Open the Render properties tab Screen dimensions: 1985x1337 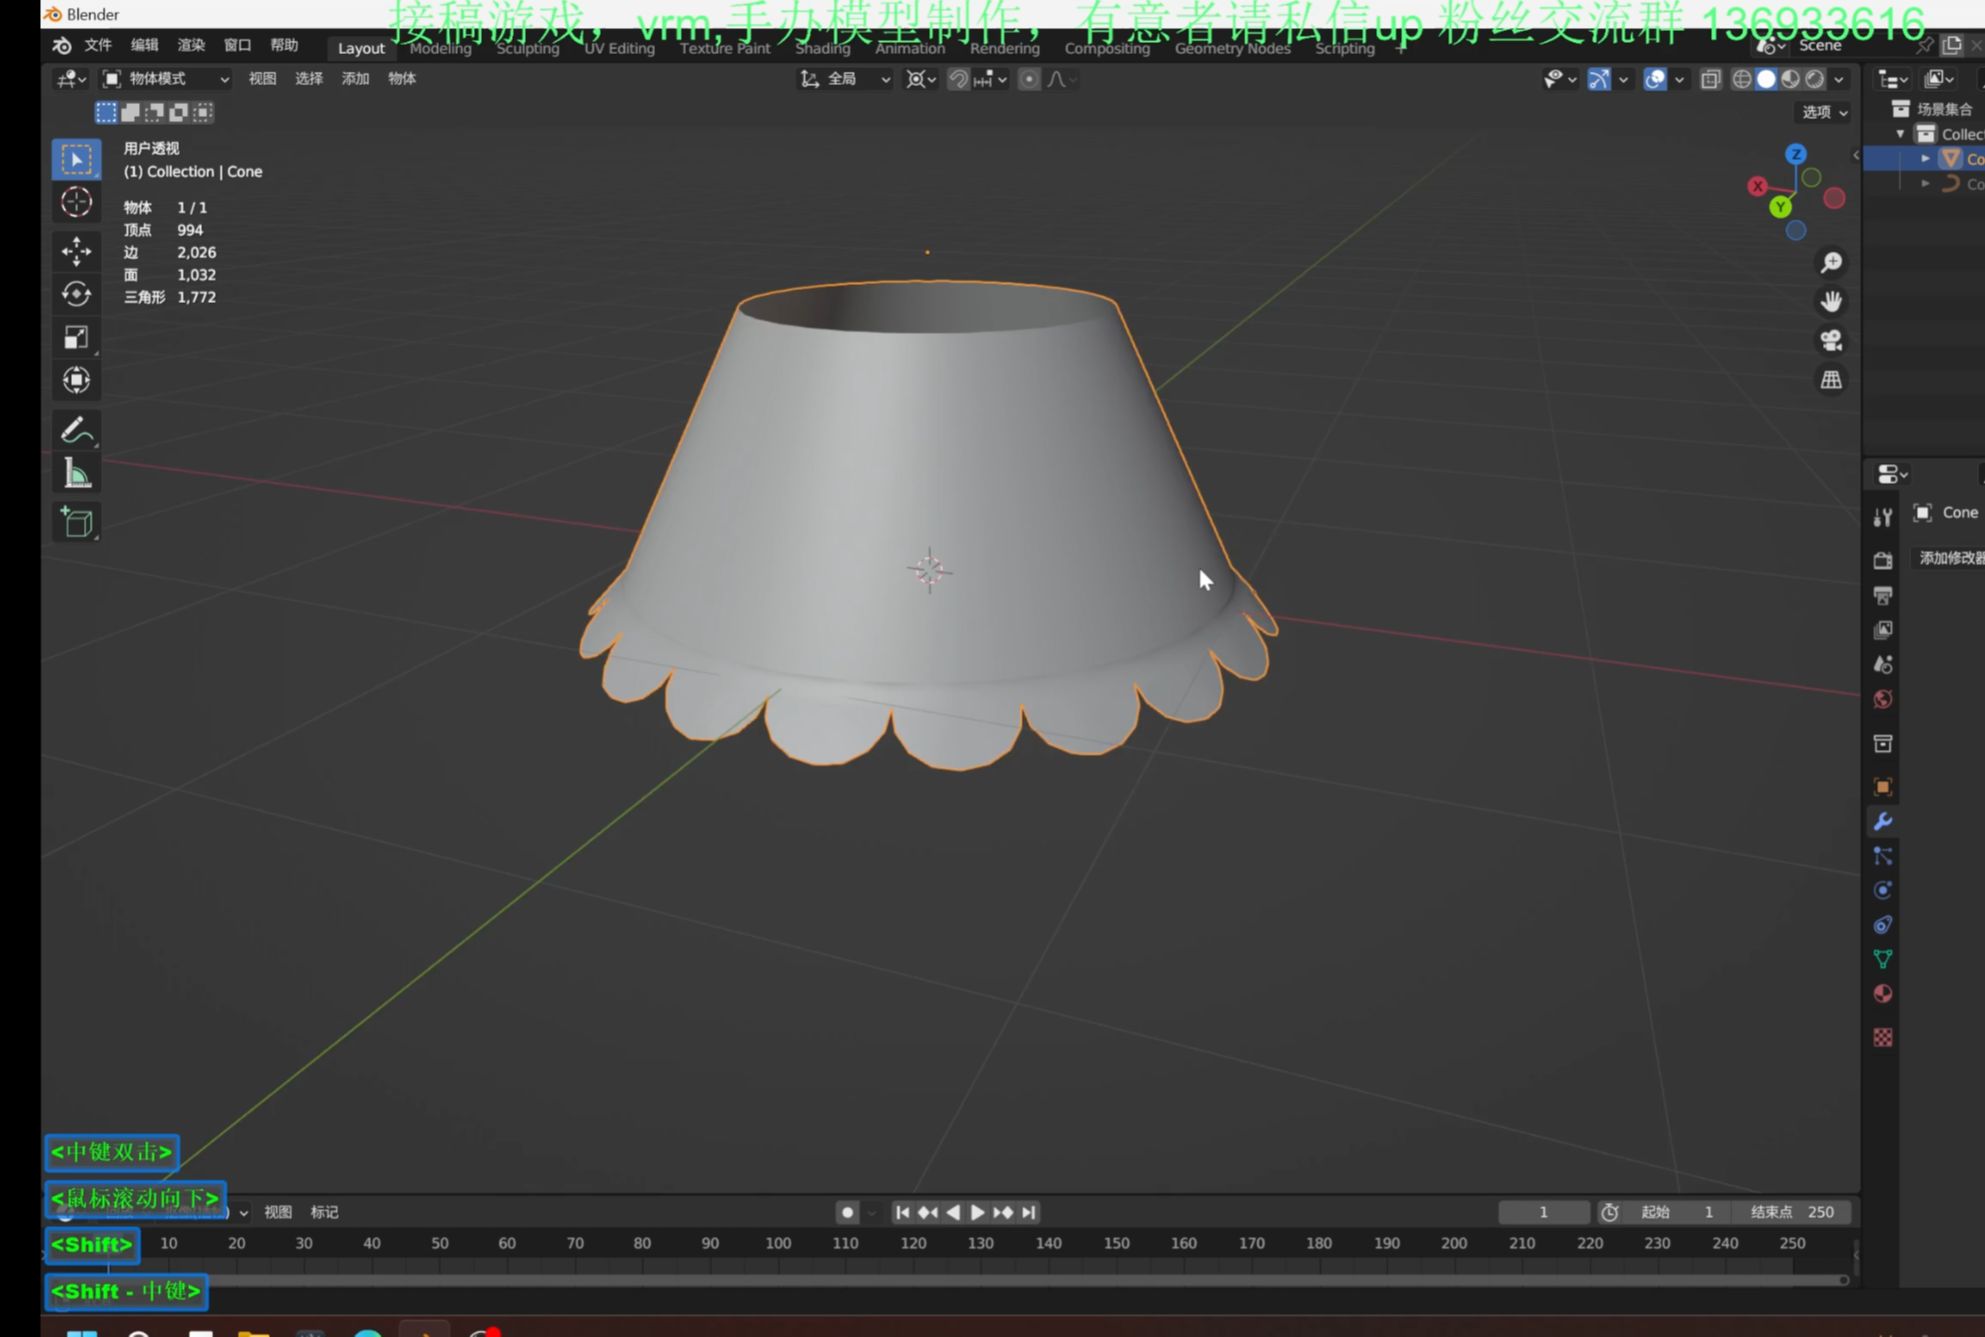pyautogui.click(x=1883, y=560)
